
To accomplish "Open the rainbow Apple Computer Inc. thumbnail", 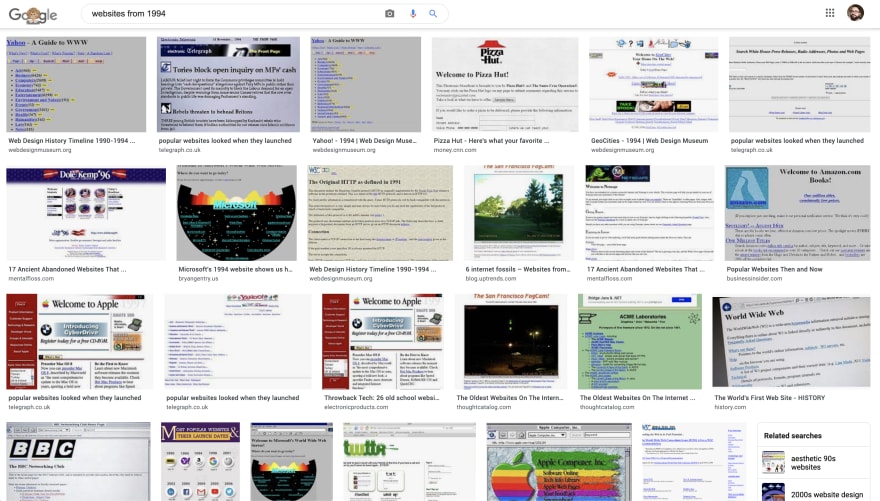I will (x=559, y=462).
